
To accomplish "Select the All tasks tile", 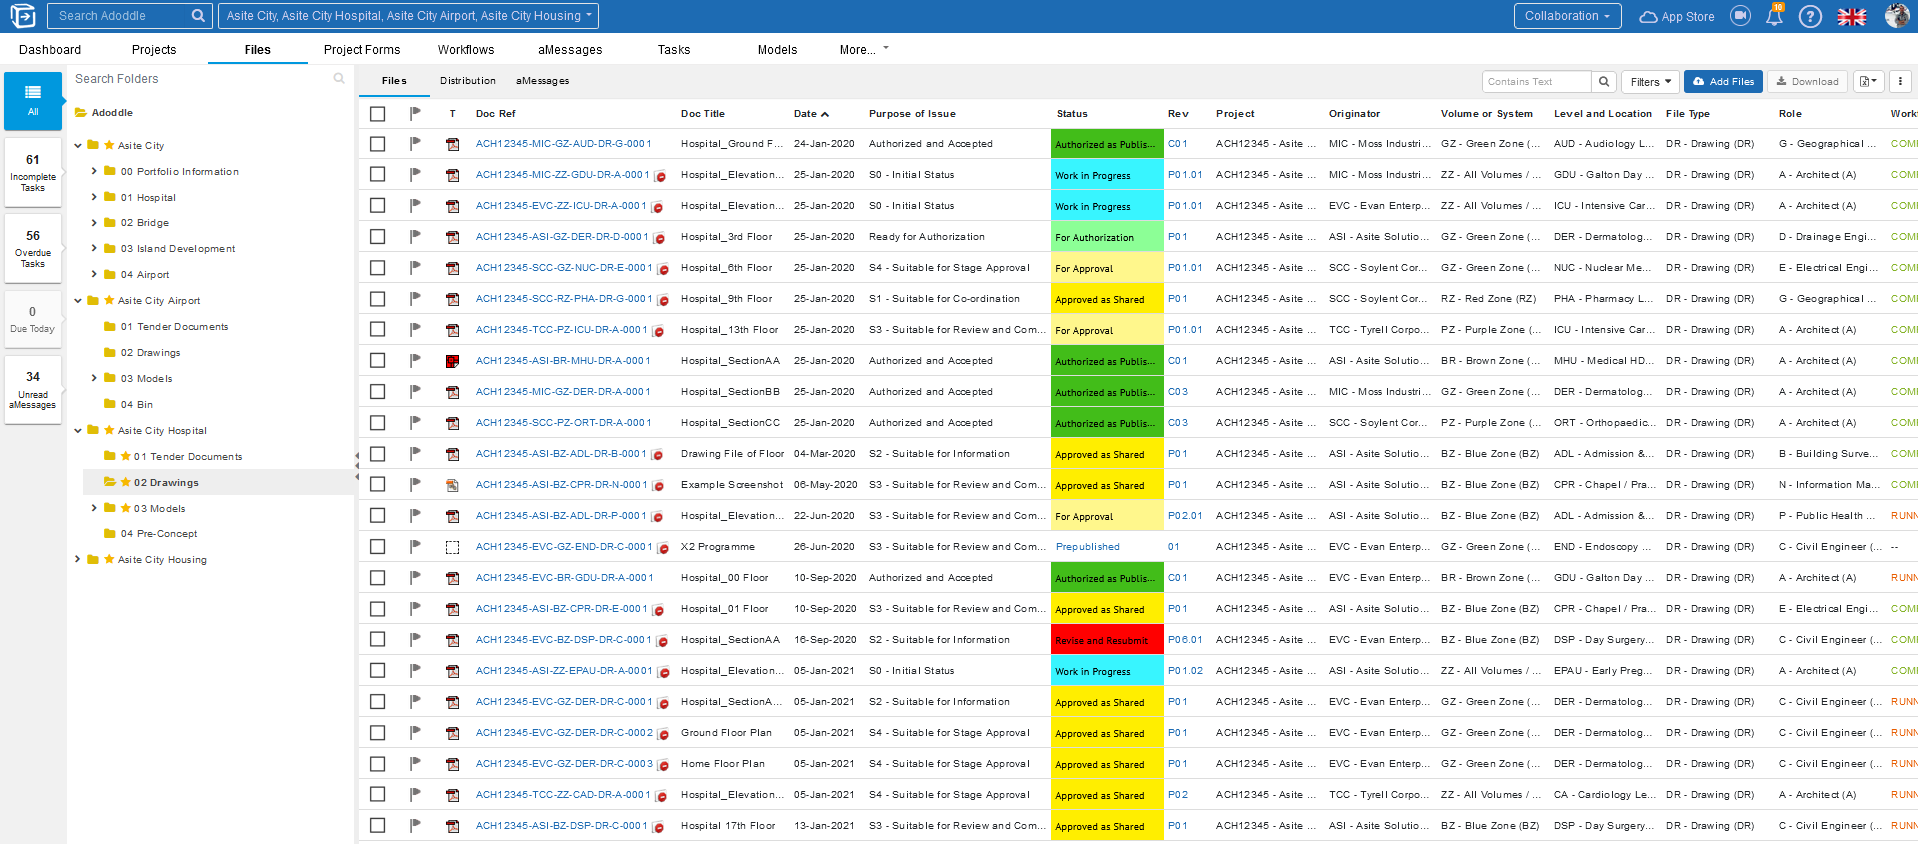I will [x=33, y=101].
